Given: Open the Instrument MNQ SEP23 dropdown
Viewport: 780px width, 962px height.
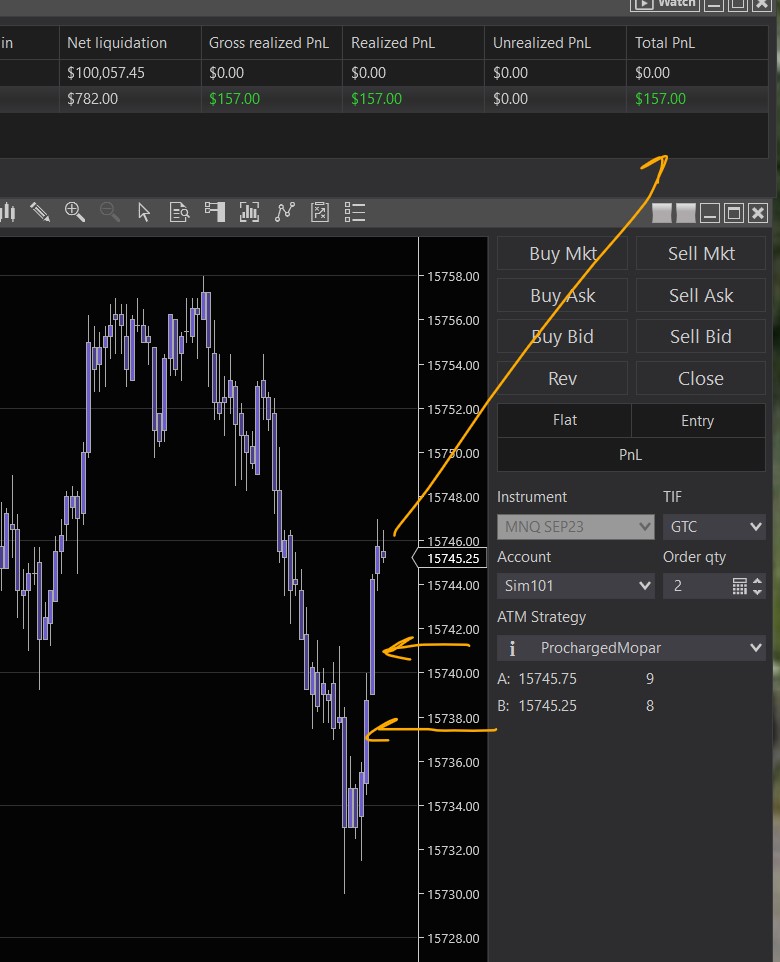Looking at the screenshot, I should [x=576, y=526].
